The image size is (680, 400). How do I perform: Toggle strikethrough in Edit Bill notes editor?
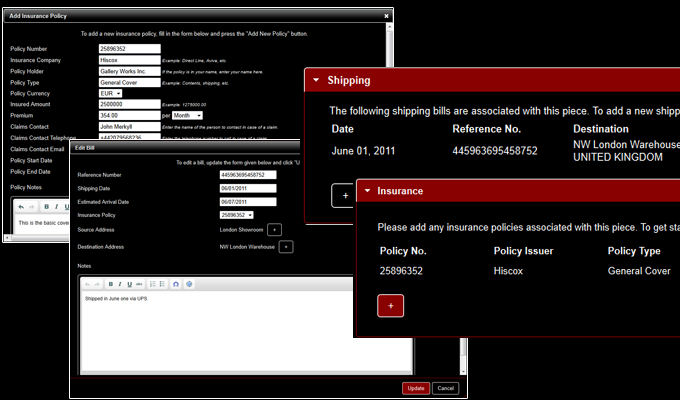139,284
